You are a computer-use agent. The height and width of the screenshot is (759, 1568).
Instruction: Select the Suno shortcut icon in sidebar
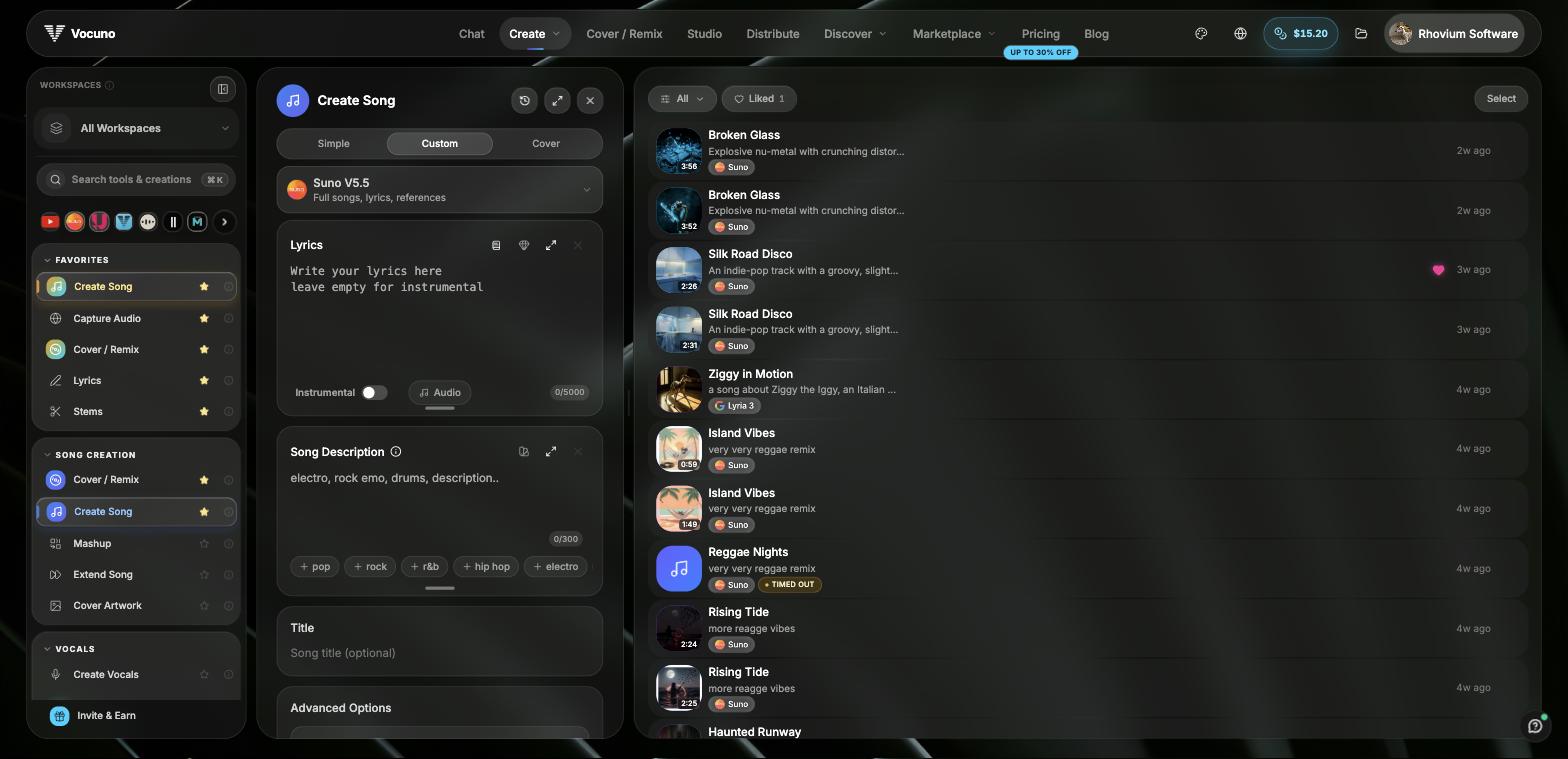pyautogui.click(x=74, y=222)
